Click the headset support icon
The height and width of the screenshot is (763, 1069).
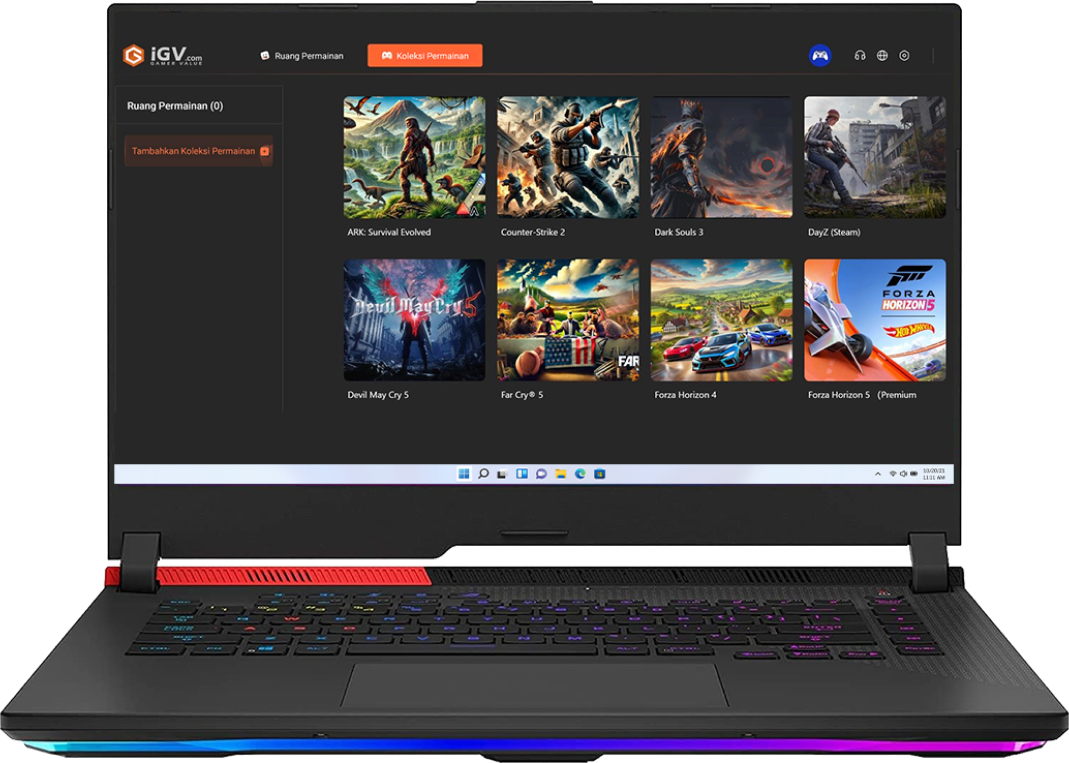[860, 56]
